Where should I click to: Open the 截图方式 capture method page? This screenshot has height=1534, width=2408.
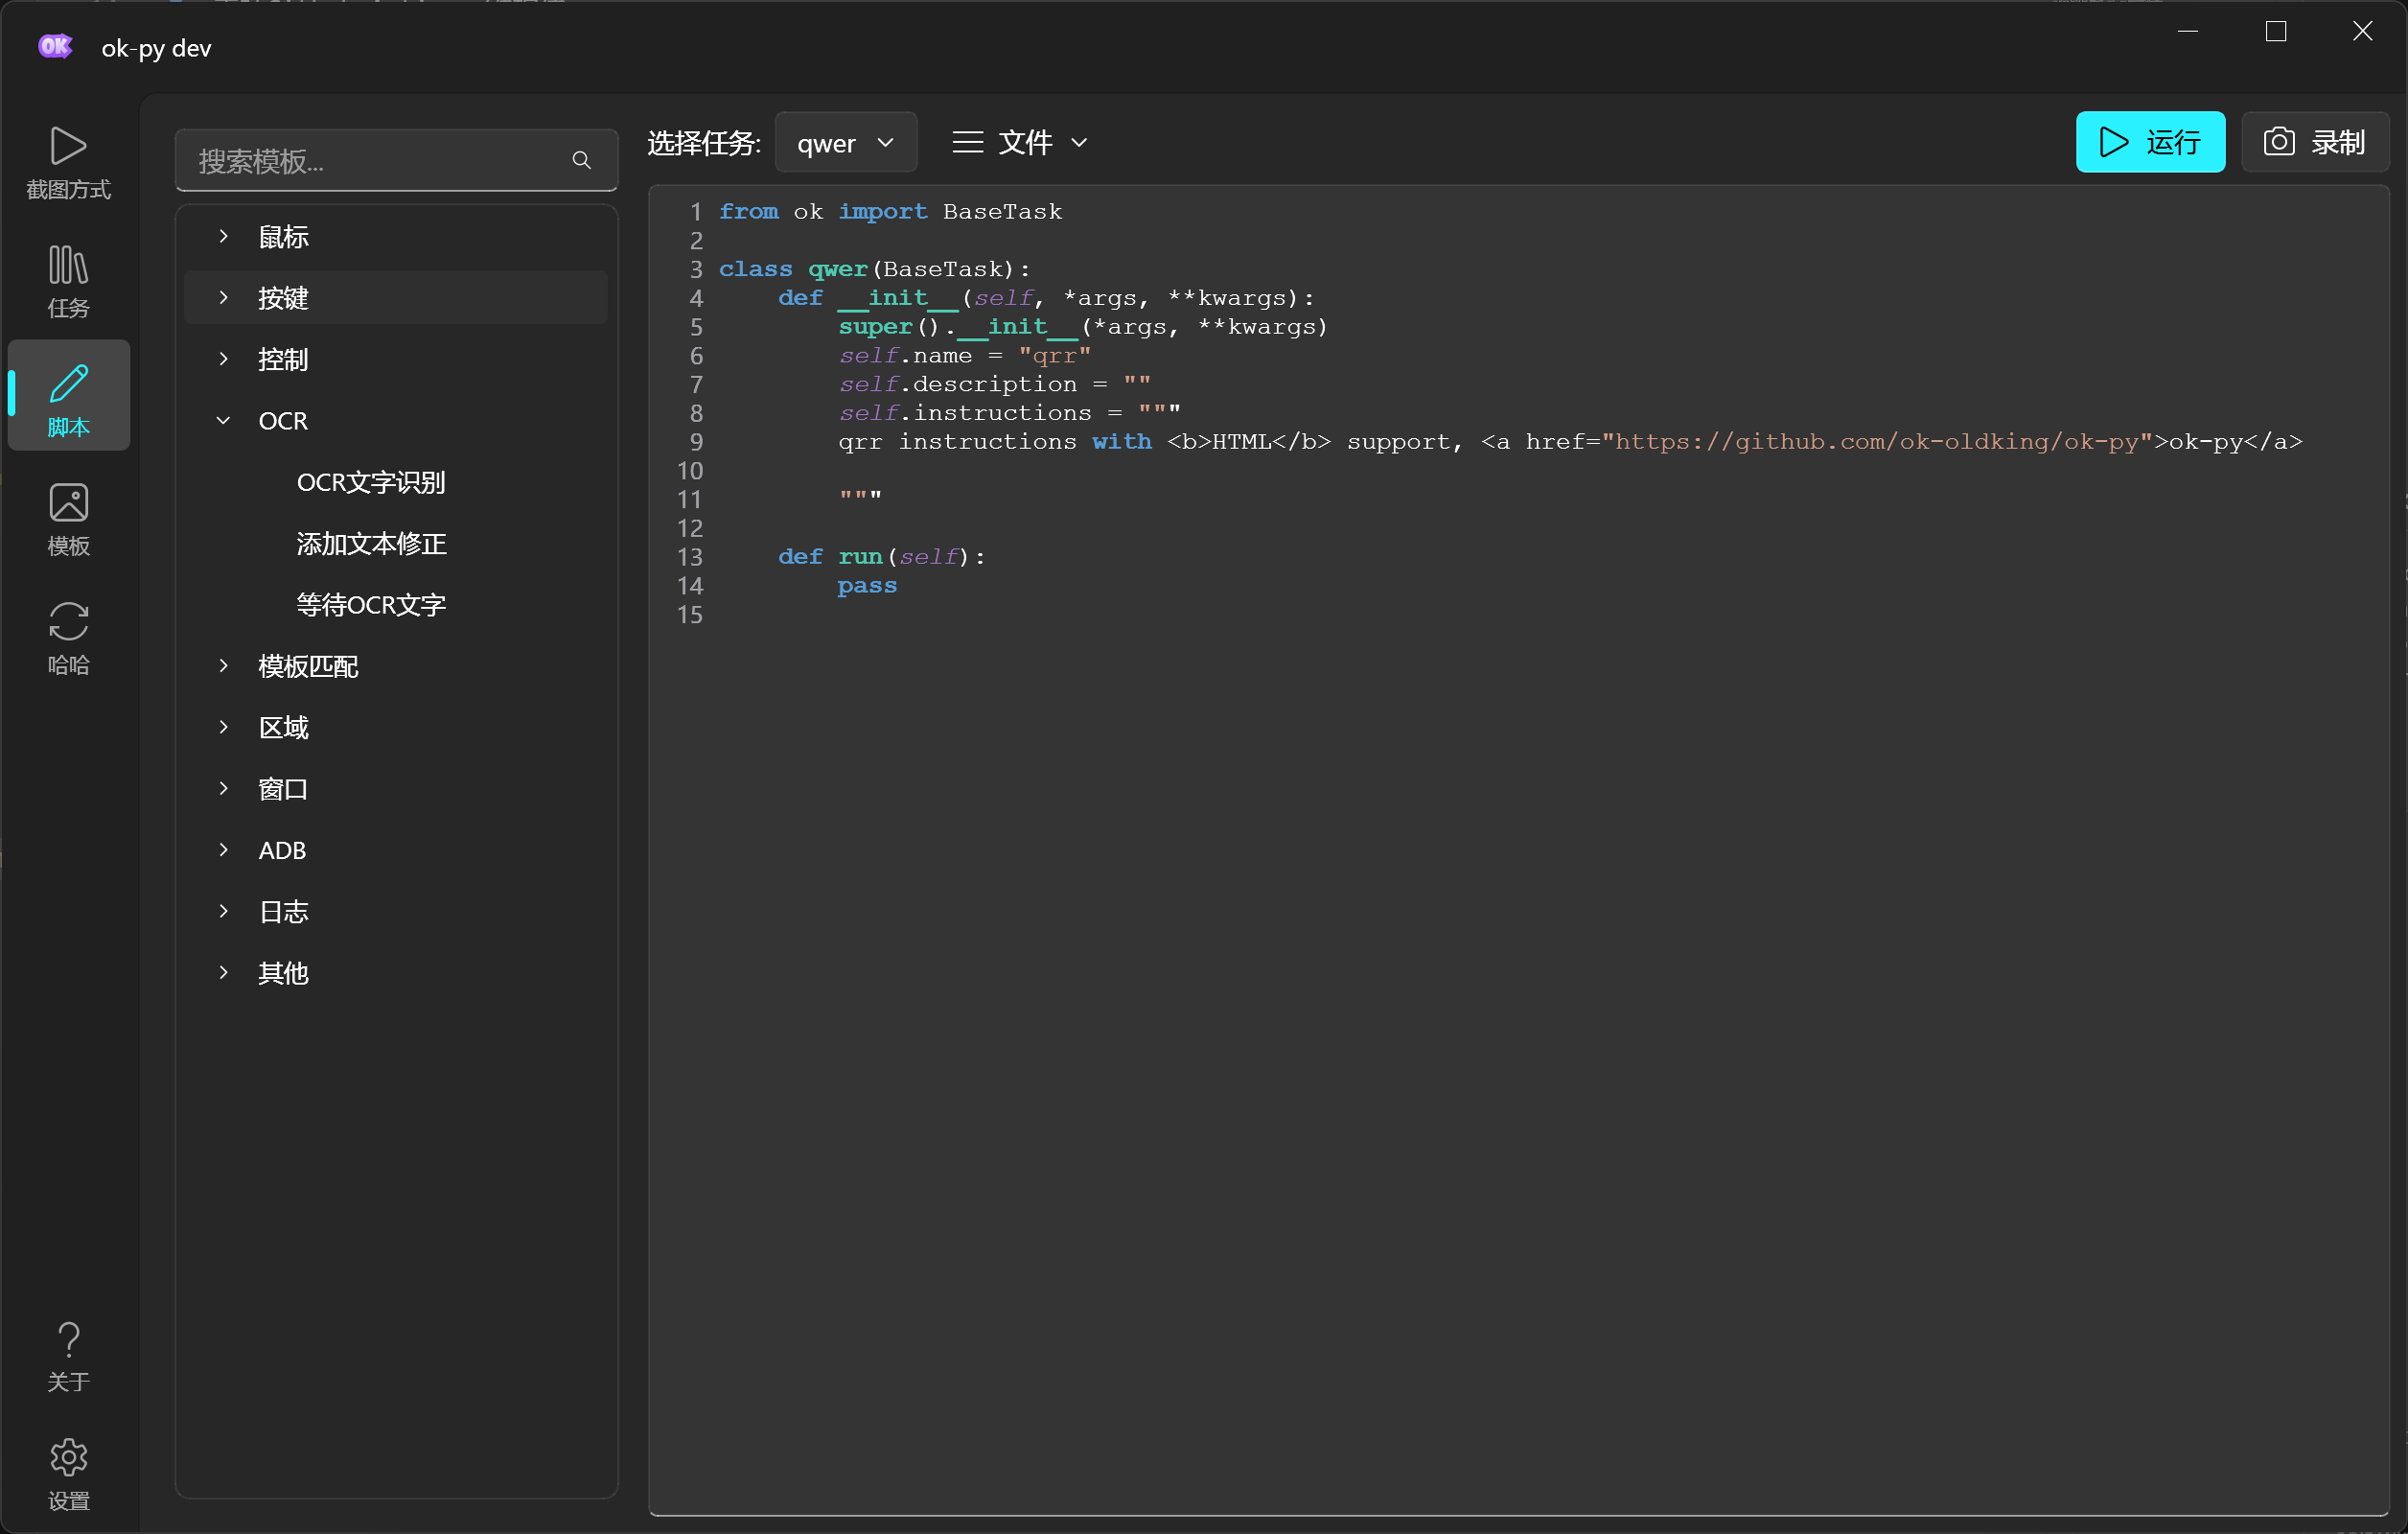pyautogui.click(x=68, y=164)
